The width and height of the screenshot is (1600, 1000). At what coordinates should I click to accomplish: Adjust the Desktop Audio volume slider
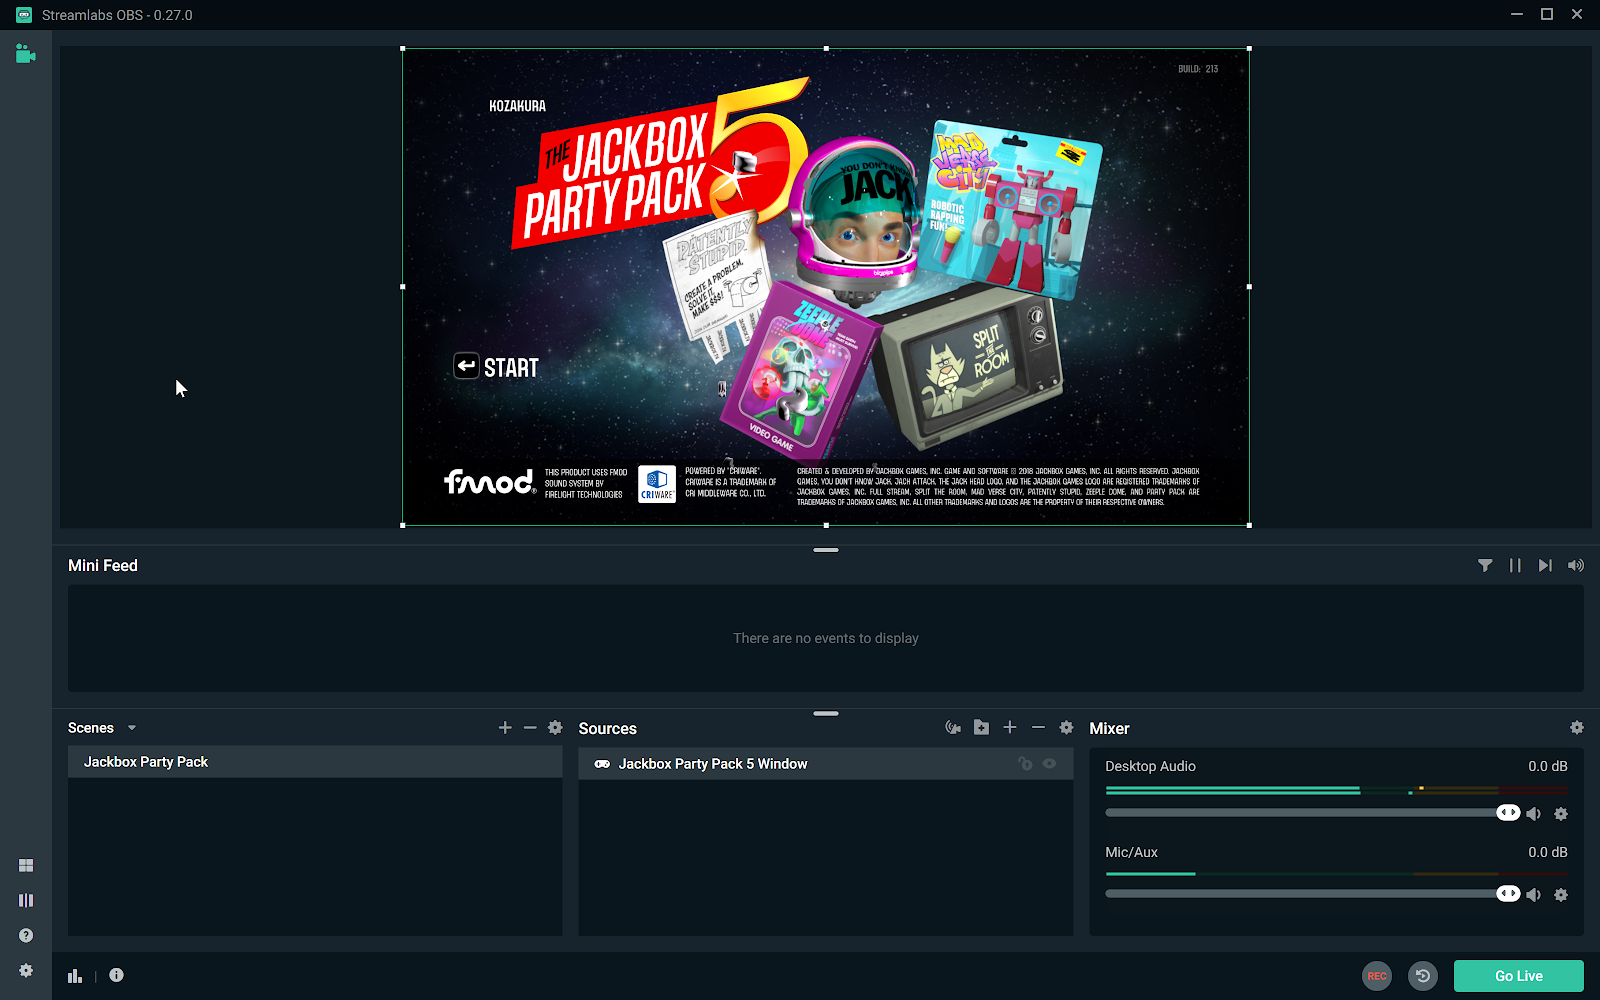coord(1508,813)
